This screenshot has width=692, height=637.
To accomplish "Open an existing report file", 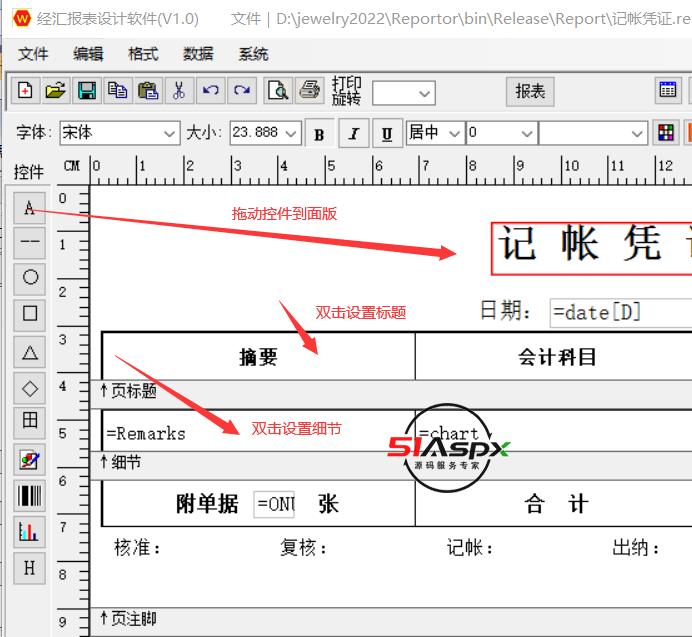I will tap(56, 91).
